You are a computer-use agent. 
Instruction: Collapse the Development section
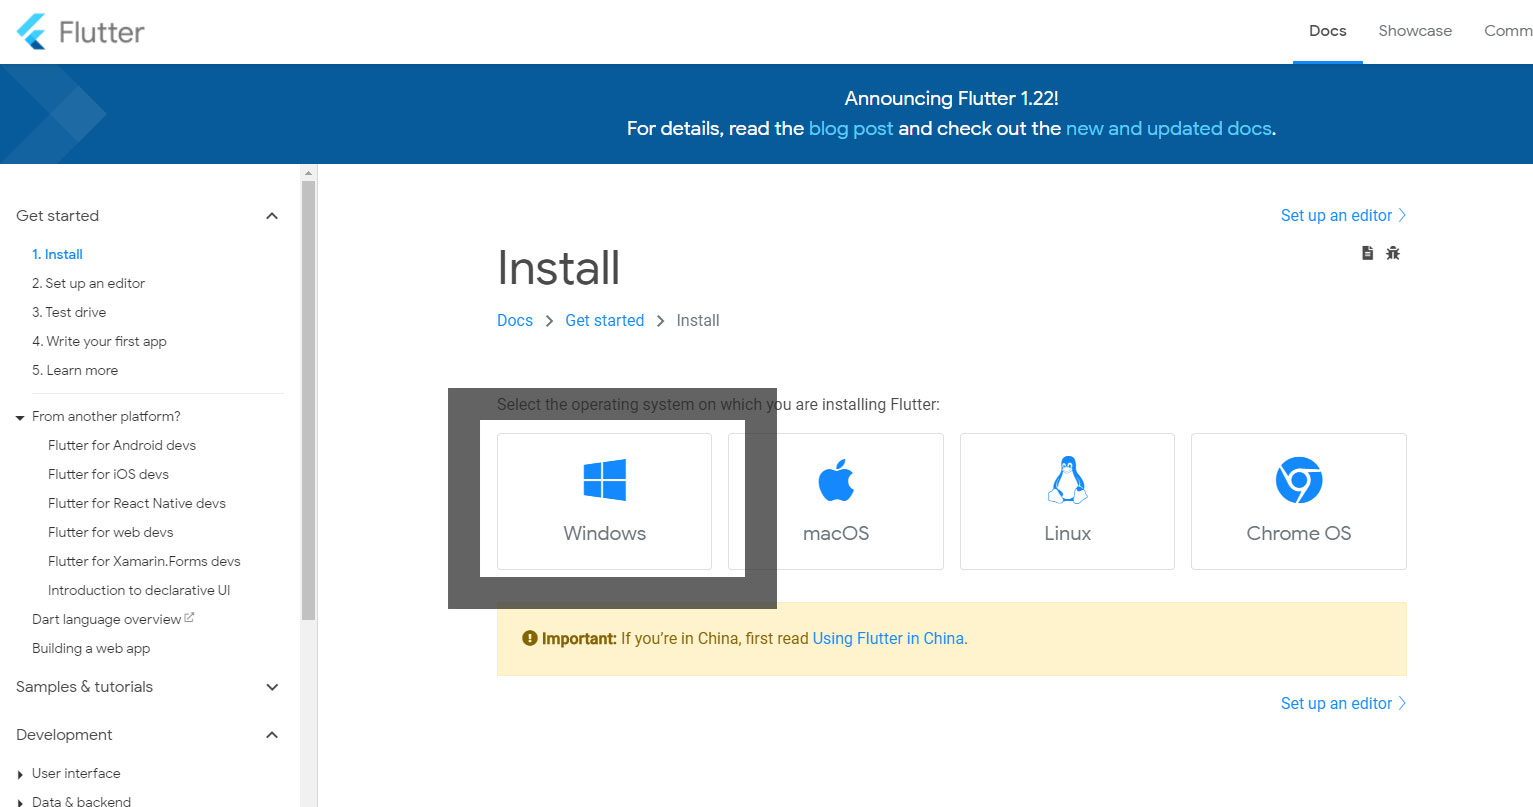271,735
